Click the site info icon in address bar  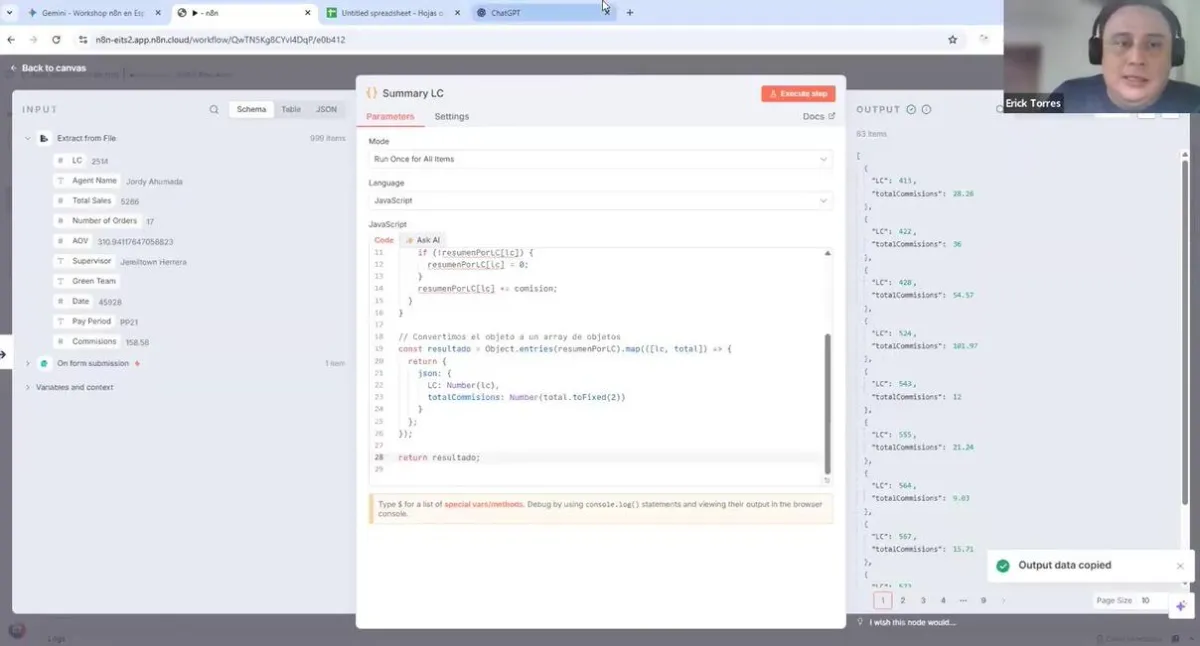pyautogui.click(x=84, y=39)
